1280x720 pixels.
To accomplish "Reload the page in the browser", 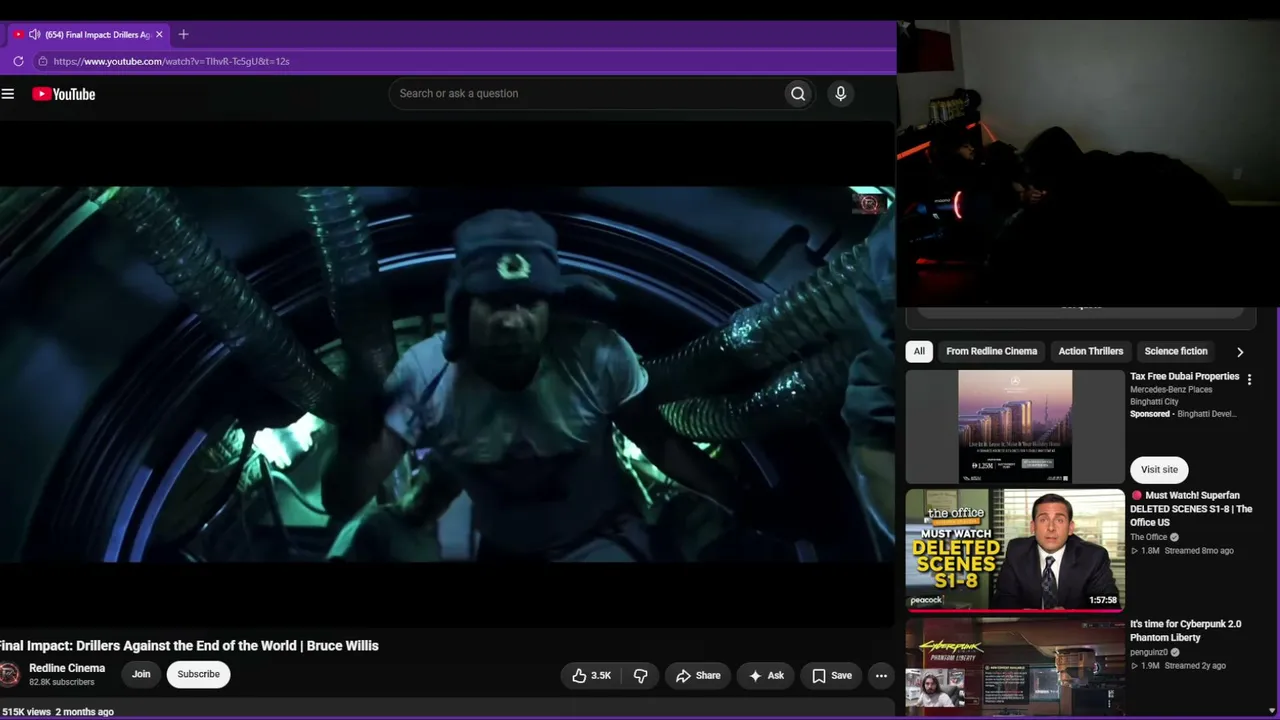I will [18, 61].
